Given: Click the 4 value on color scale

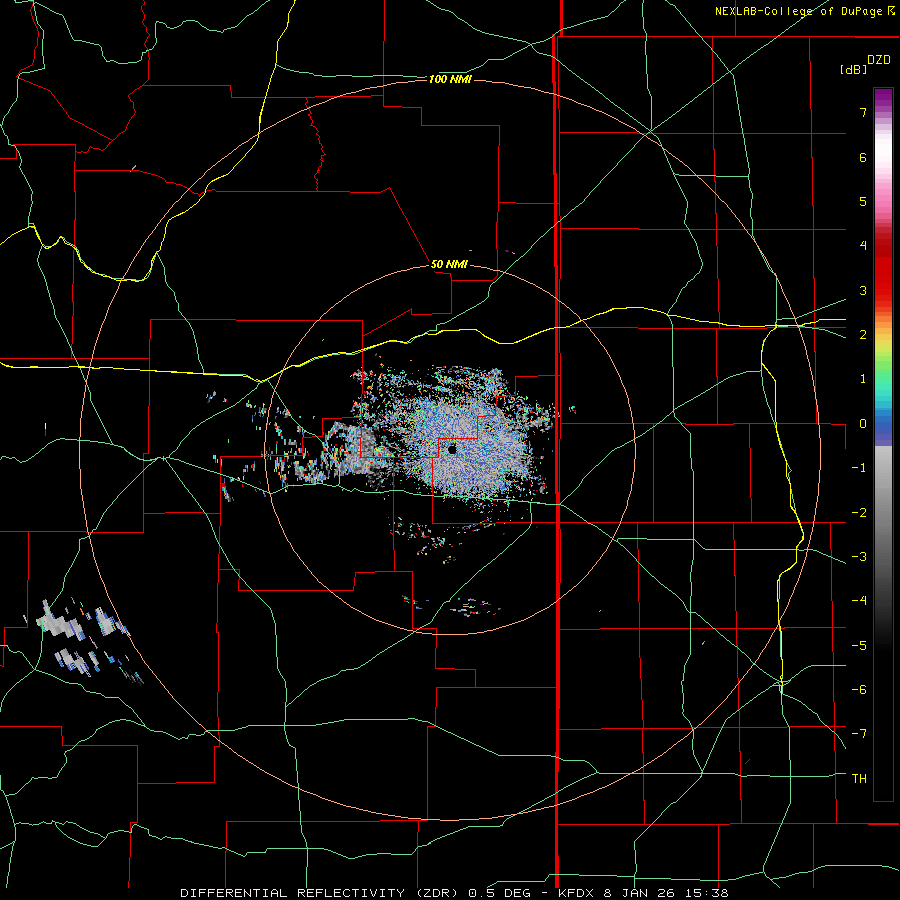Looking at the screenshot, I should (x=863, y=246).
